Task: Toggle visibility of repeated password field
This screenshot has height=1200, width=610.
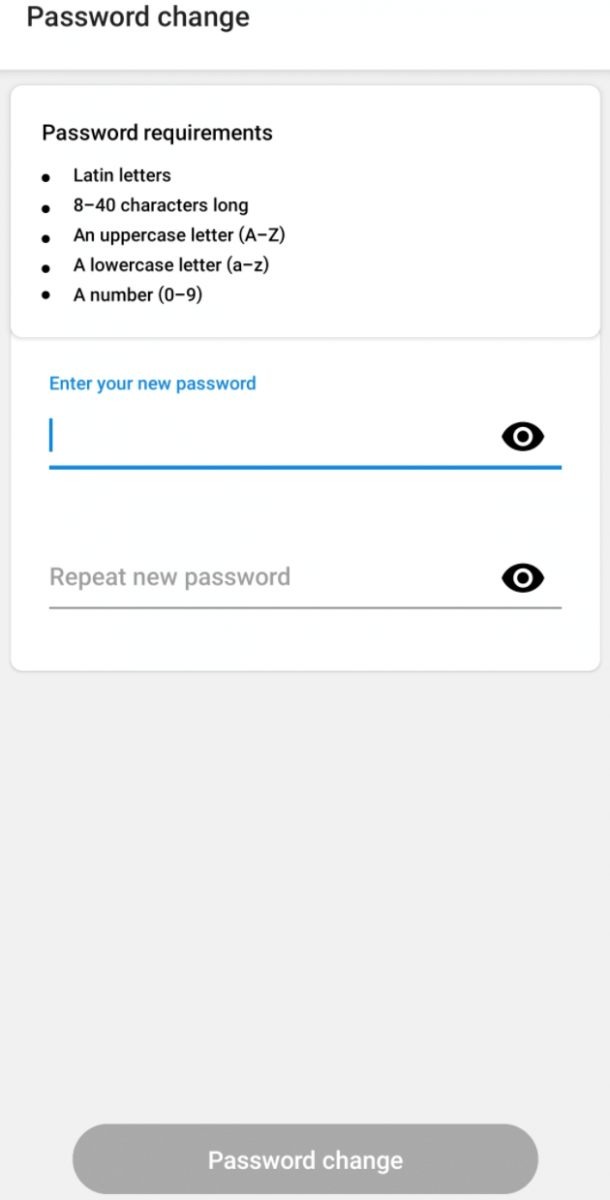Action: (522, 578)
